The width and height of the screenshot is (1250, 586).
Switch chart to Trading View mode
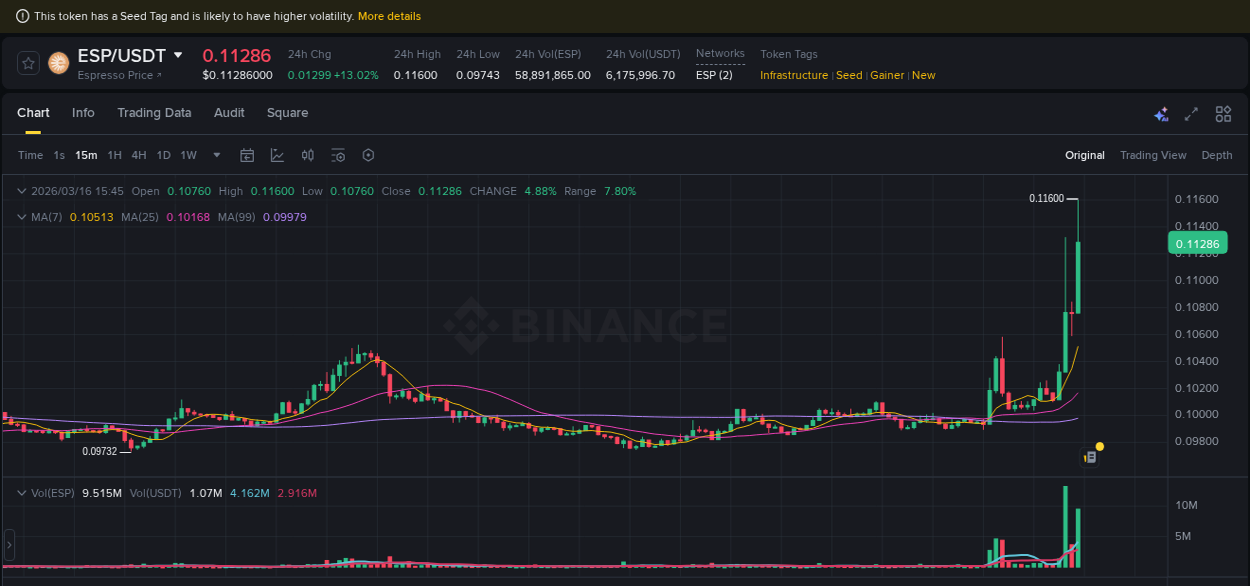pos(1153,155)
